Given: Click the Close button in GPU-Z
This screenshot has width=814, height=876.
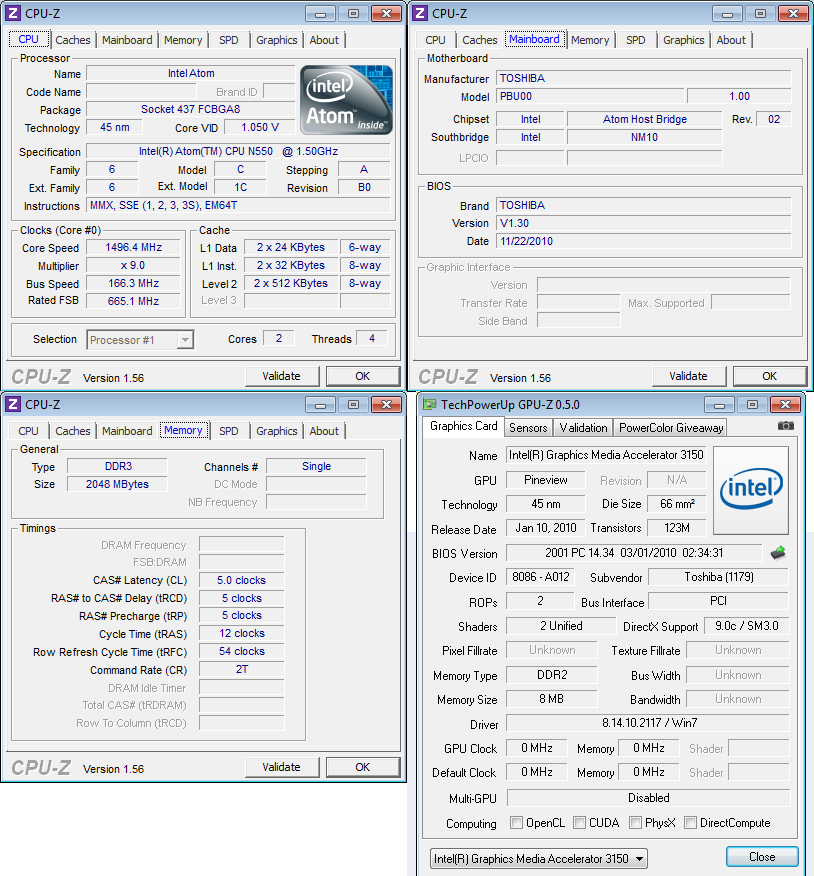Looking at the screenshot, I should click(x=761, y=857).
